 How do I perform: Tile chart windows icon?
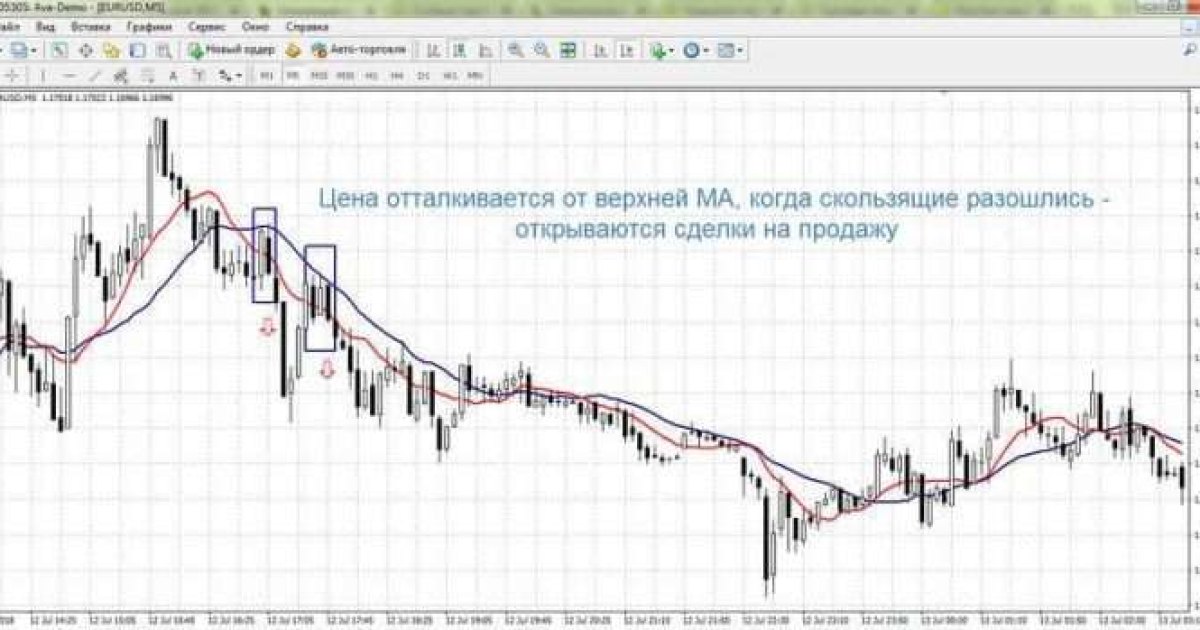(568, 50)
